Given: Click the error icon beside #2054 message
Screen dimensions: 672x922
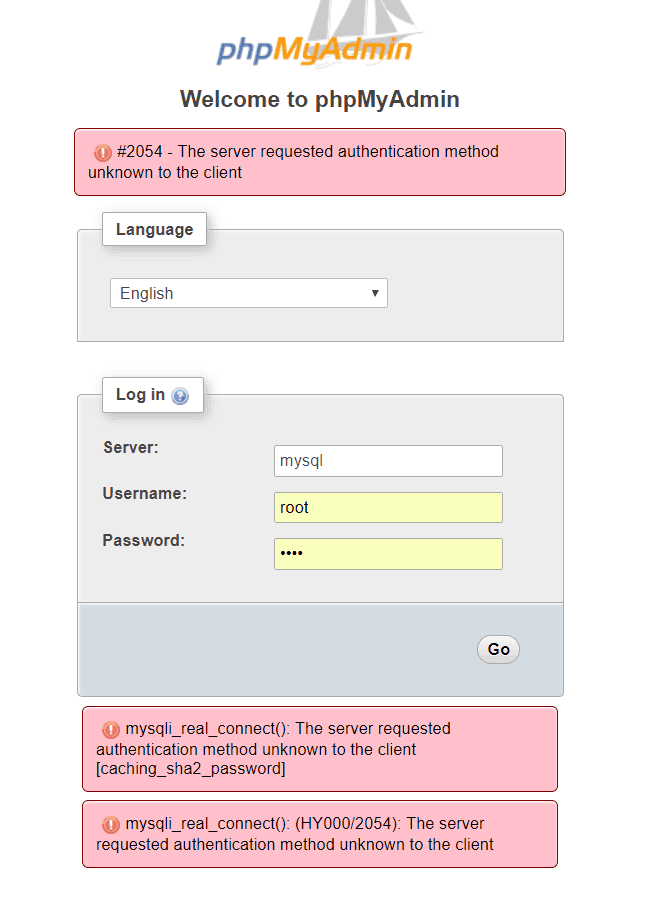Looking at the screenshot, I should pos(103,153).
